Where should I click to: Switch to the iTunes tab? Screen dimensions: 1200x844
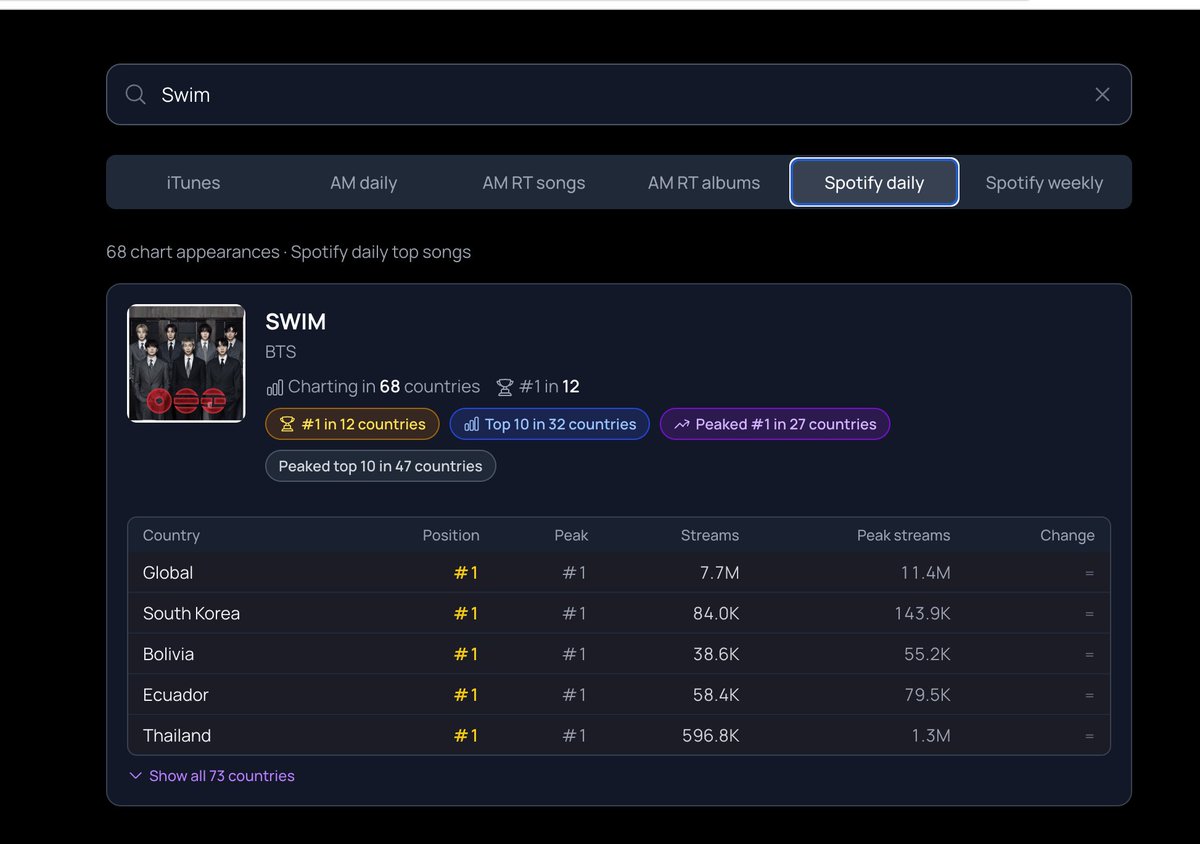coord(194,183)
